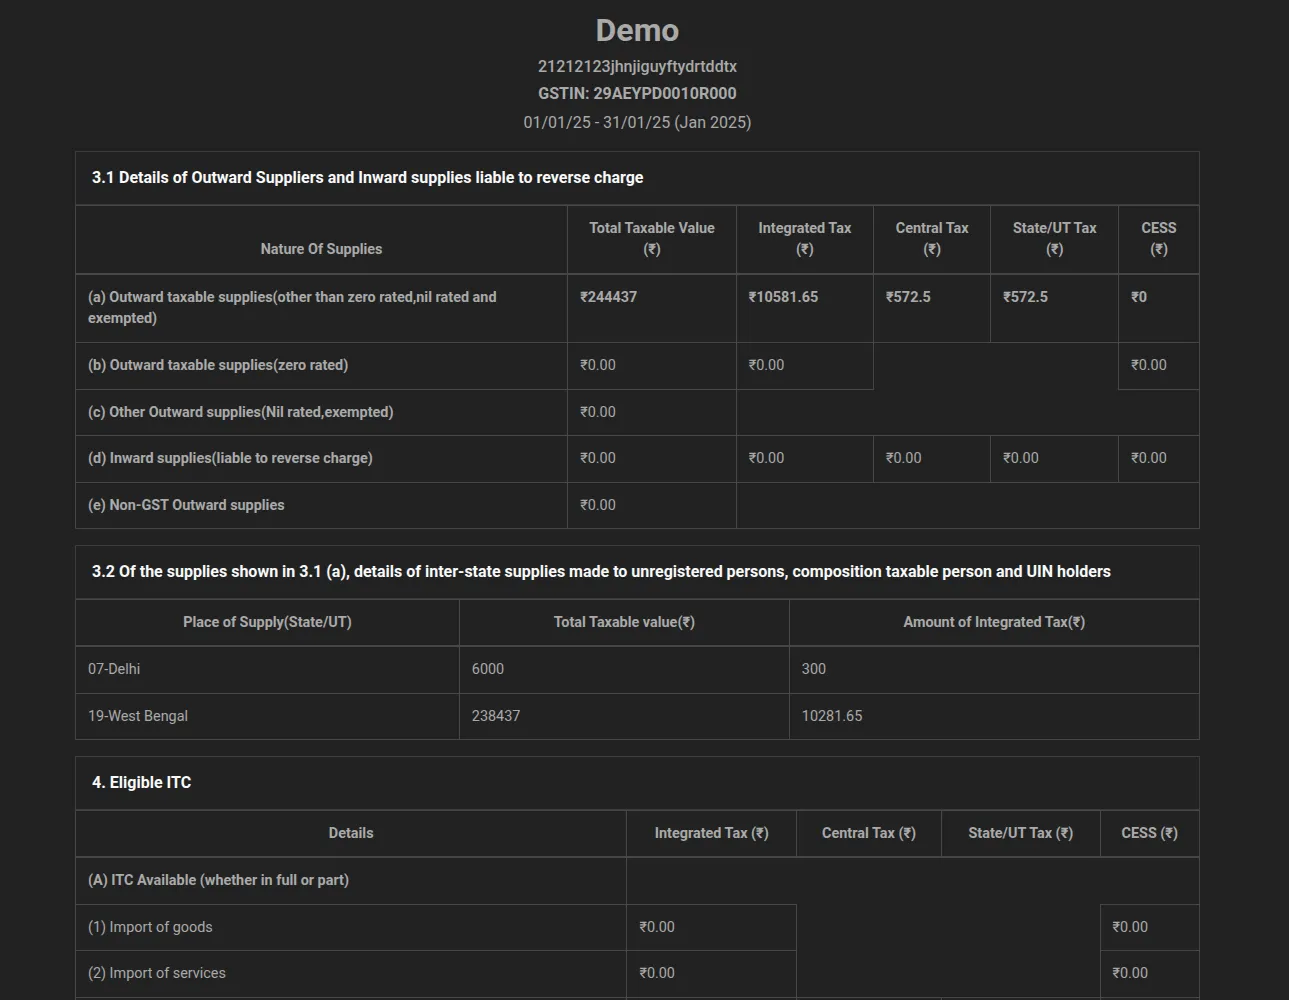
Task: Select the 238437 taxable value for West Bengal
Action: tap(496, 716)
